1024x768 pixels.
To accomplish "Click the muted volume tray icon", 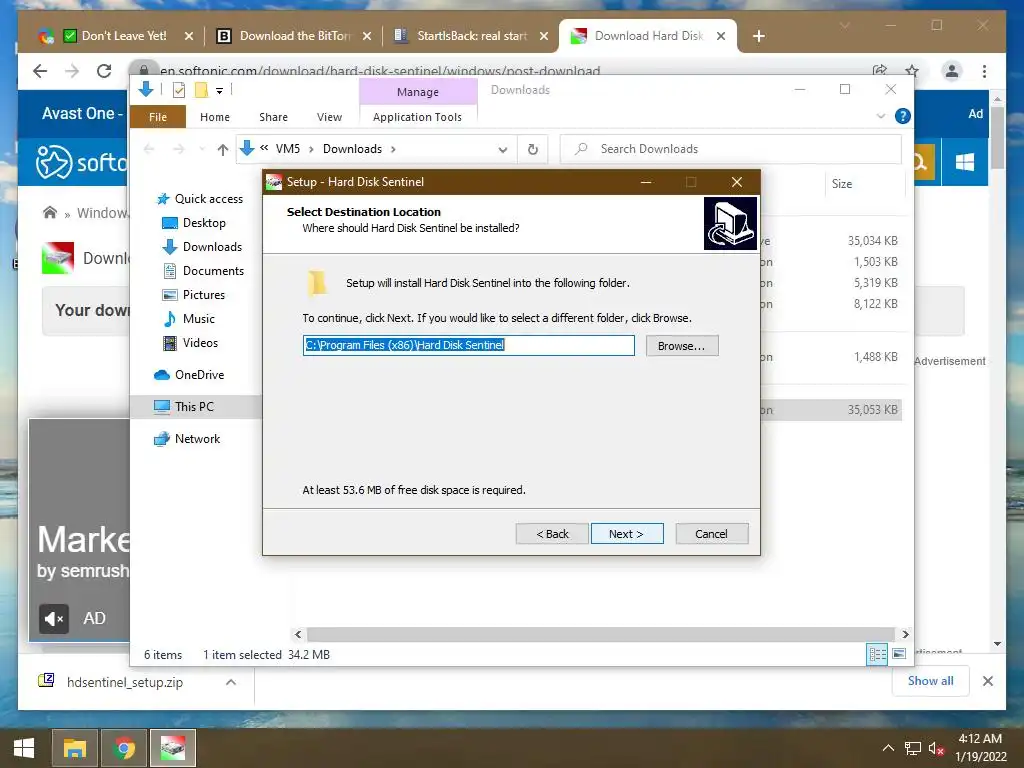I will coord(936,748).
